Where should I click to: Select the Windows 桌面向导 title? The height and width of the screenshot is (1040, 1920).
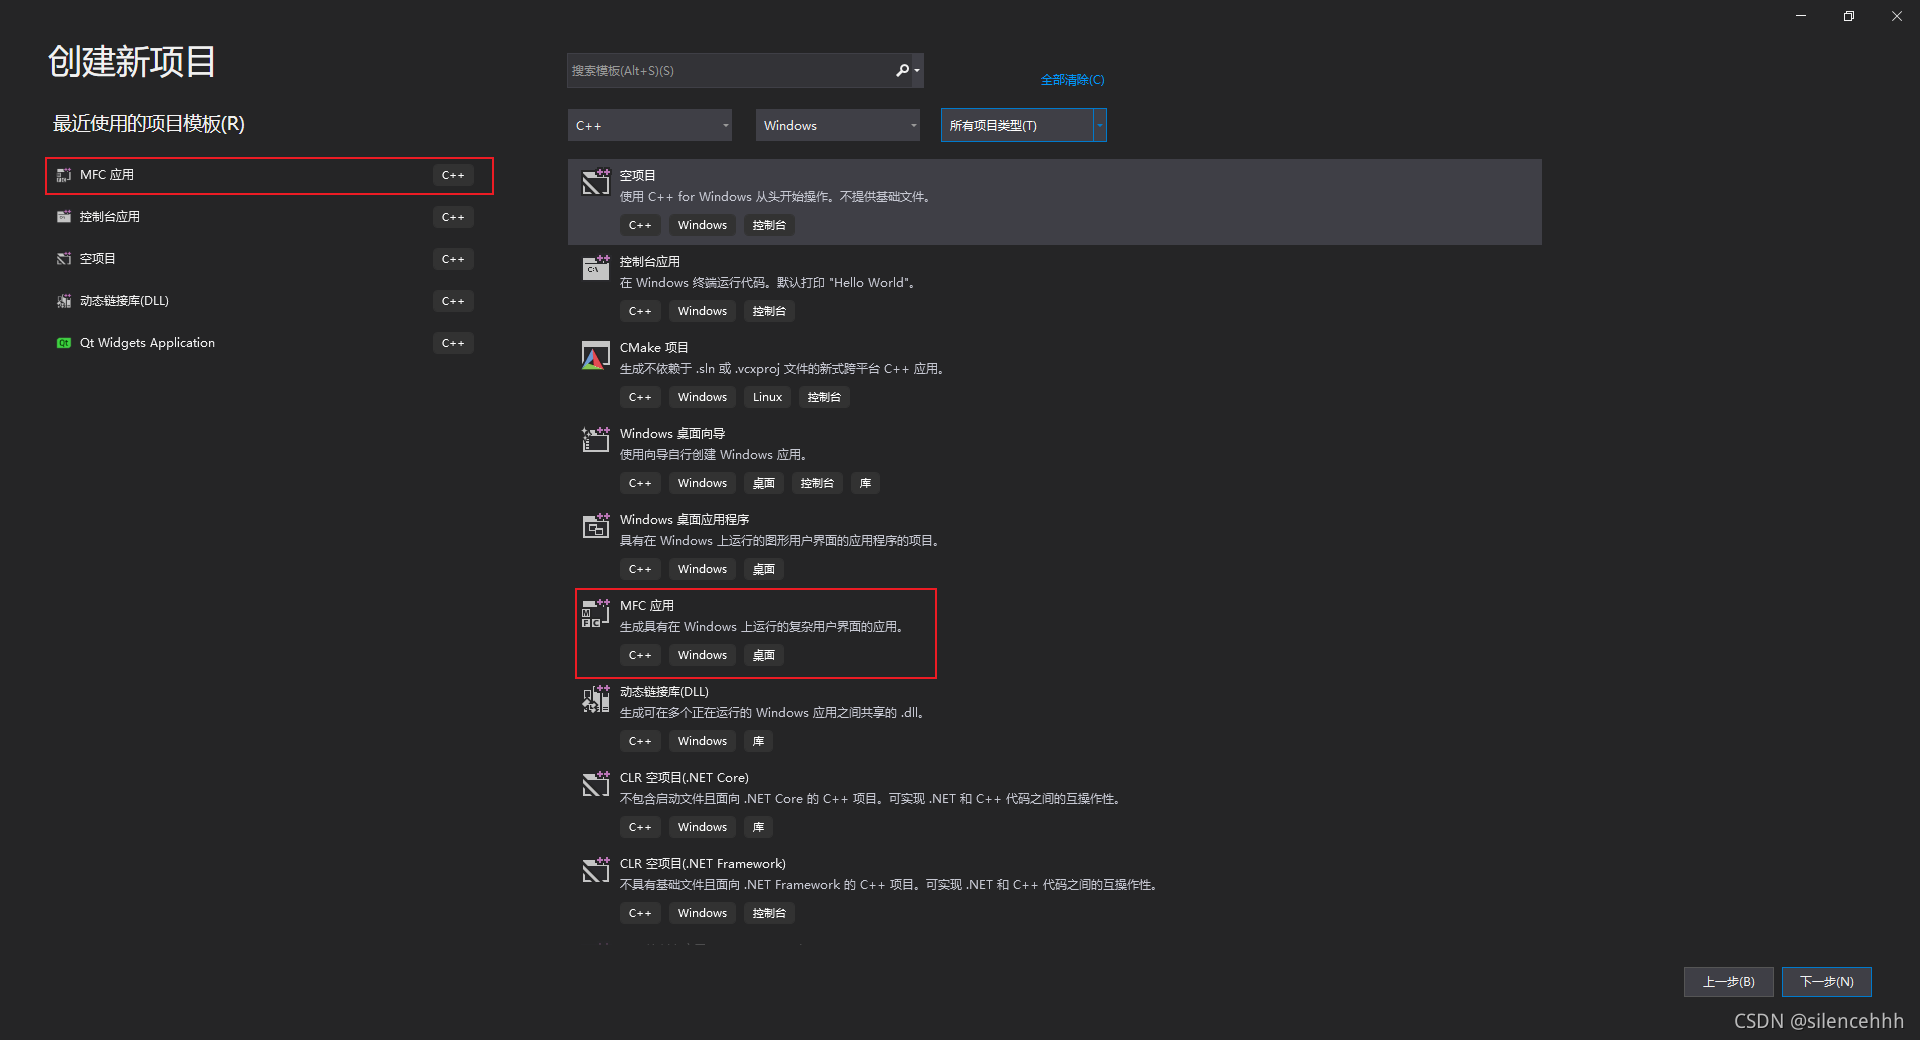(672, 433)
